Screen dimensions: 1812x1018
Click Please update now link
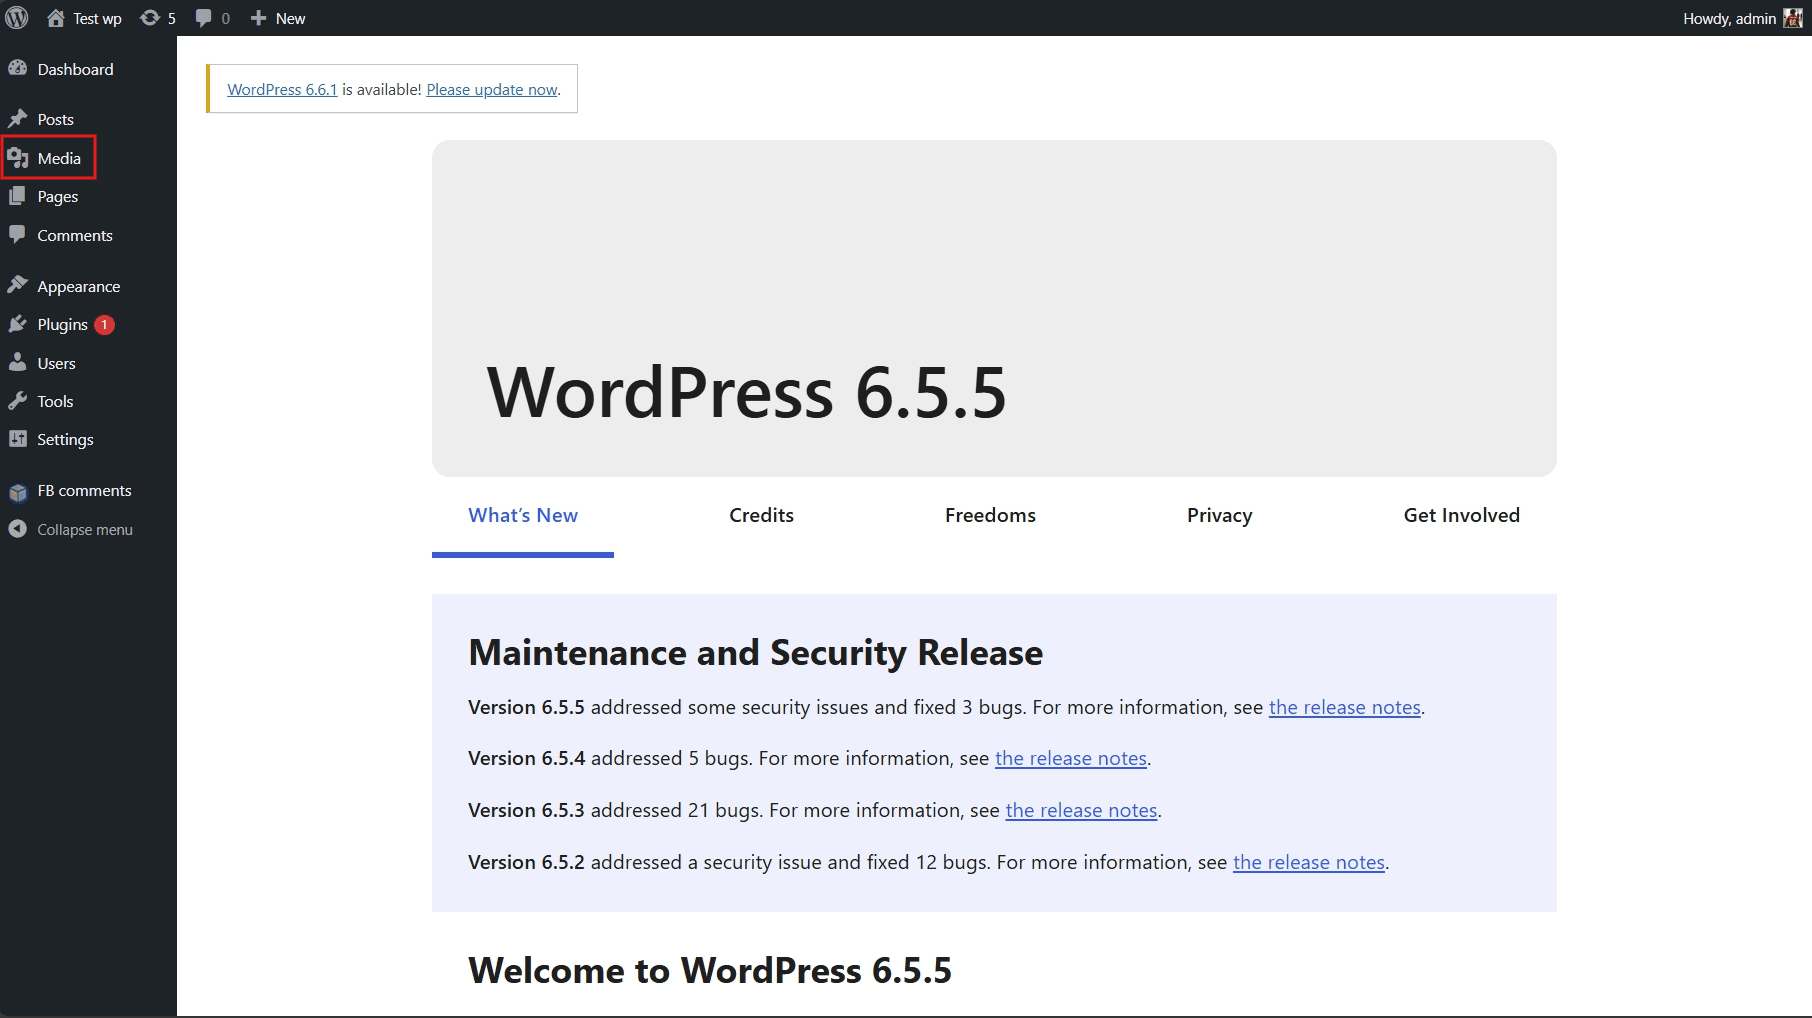(x=492, y=89)
